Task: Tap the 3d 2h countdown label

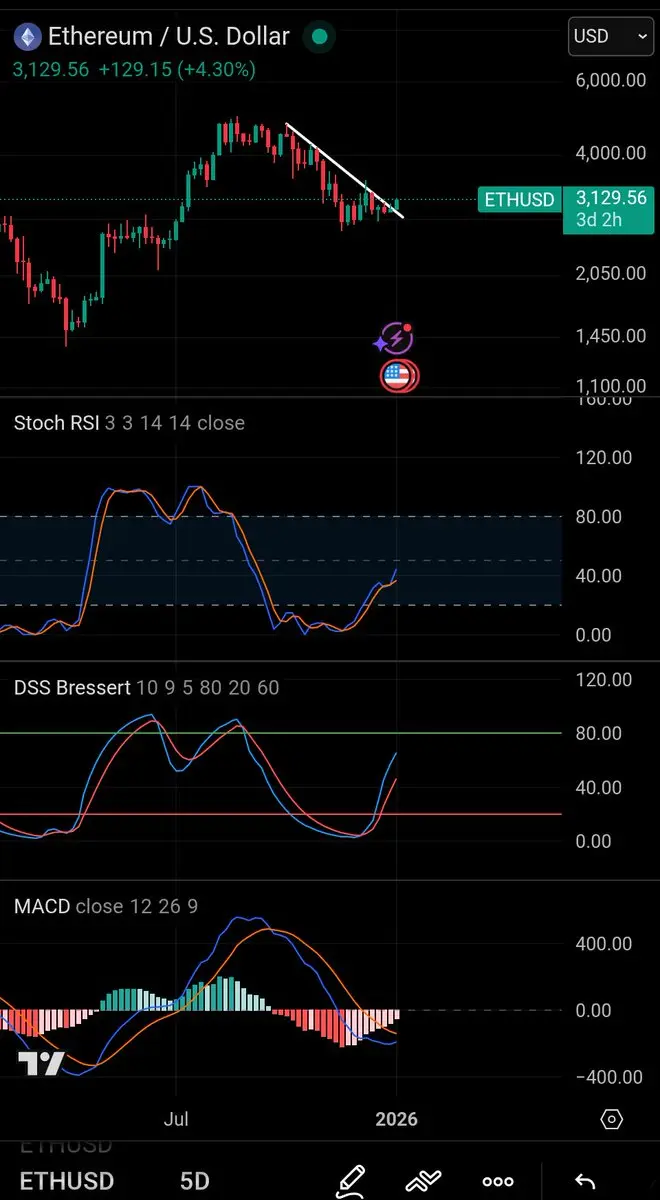Action: pyautogui.click(x=599, y=220)
